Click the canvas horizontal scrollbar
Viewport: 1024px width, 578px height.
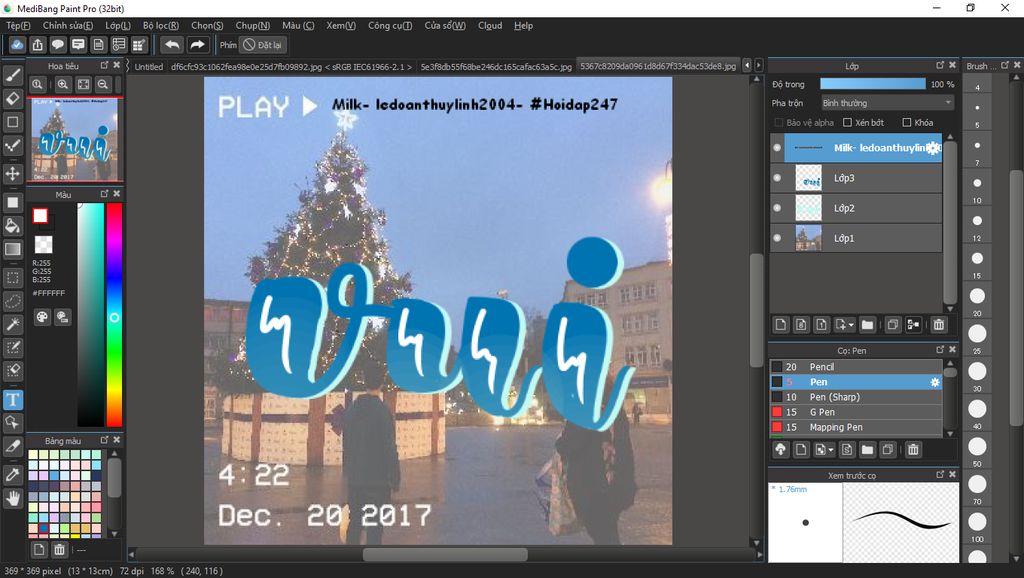tap(445, 554)
